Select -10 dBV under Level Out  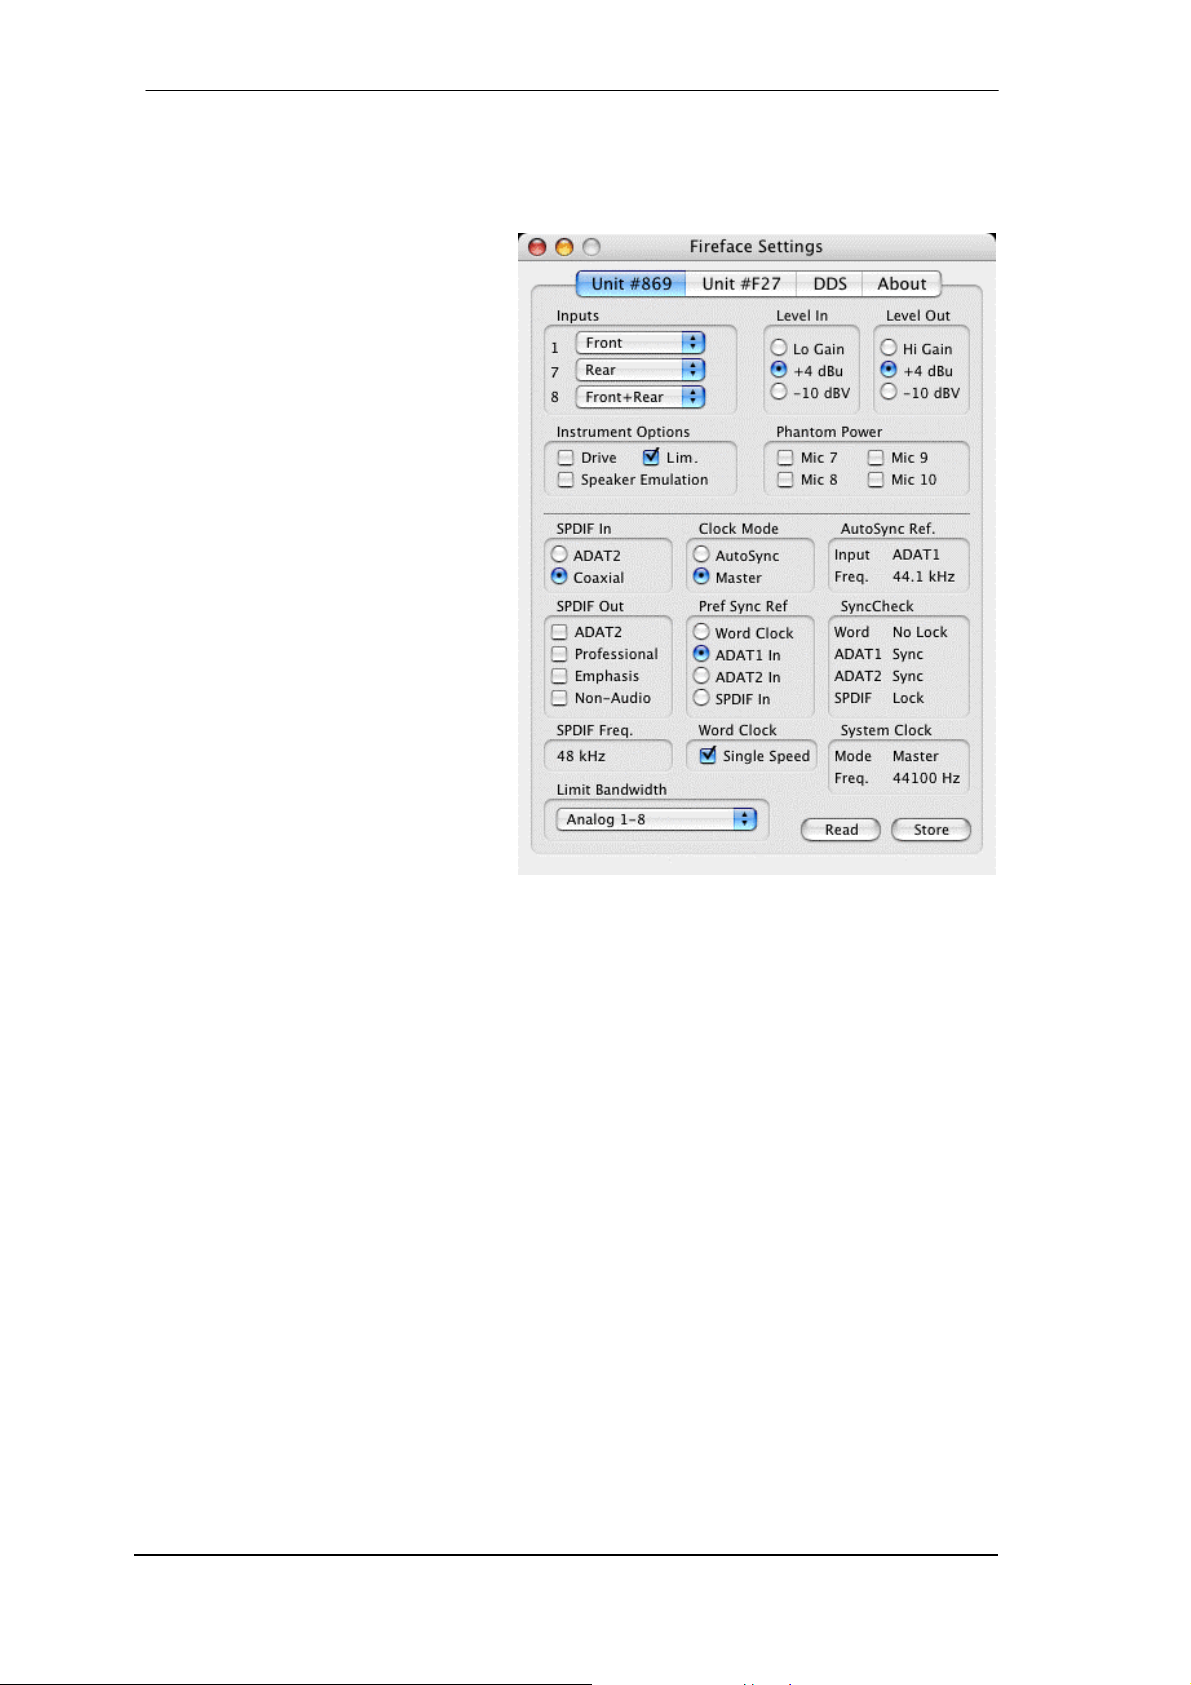[888, 392]
